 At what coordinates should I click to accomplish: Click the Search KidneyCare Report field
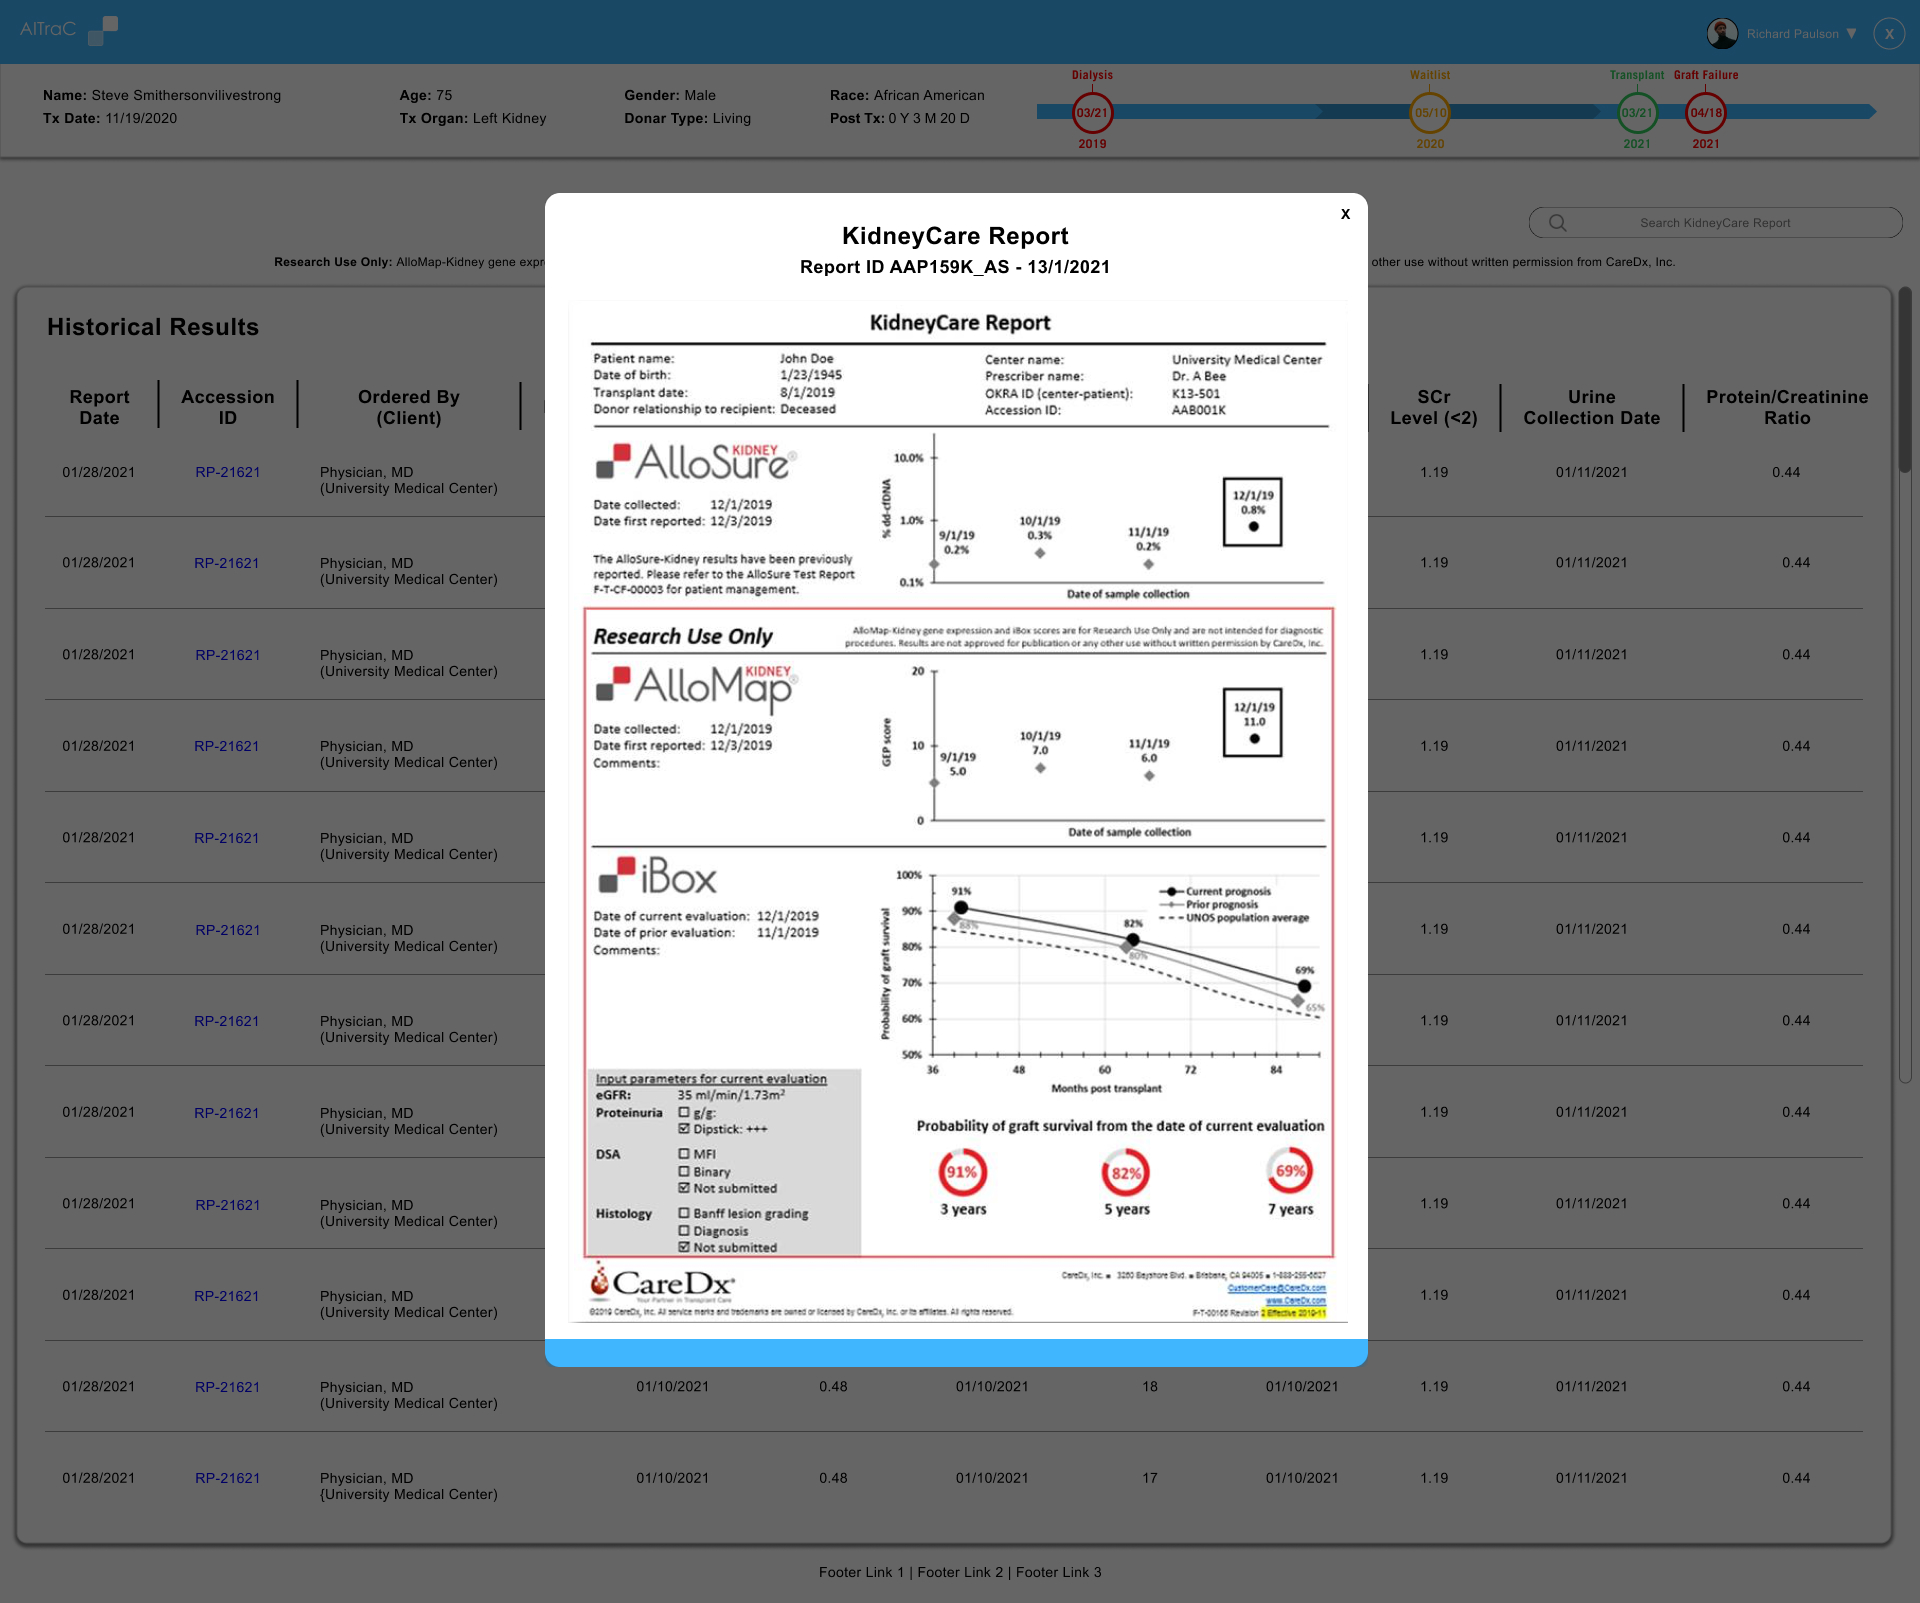pyautogui.click(x=1713, y=222)
